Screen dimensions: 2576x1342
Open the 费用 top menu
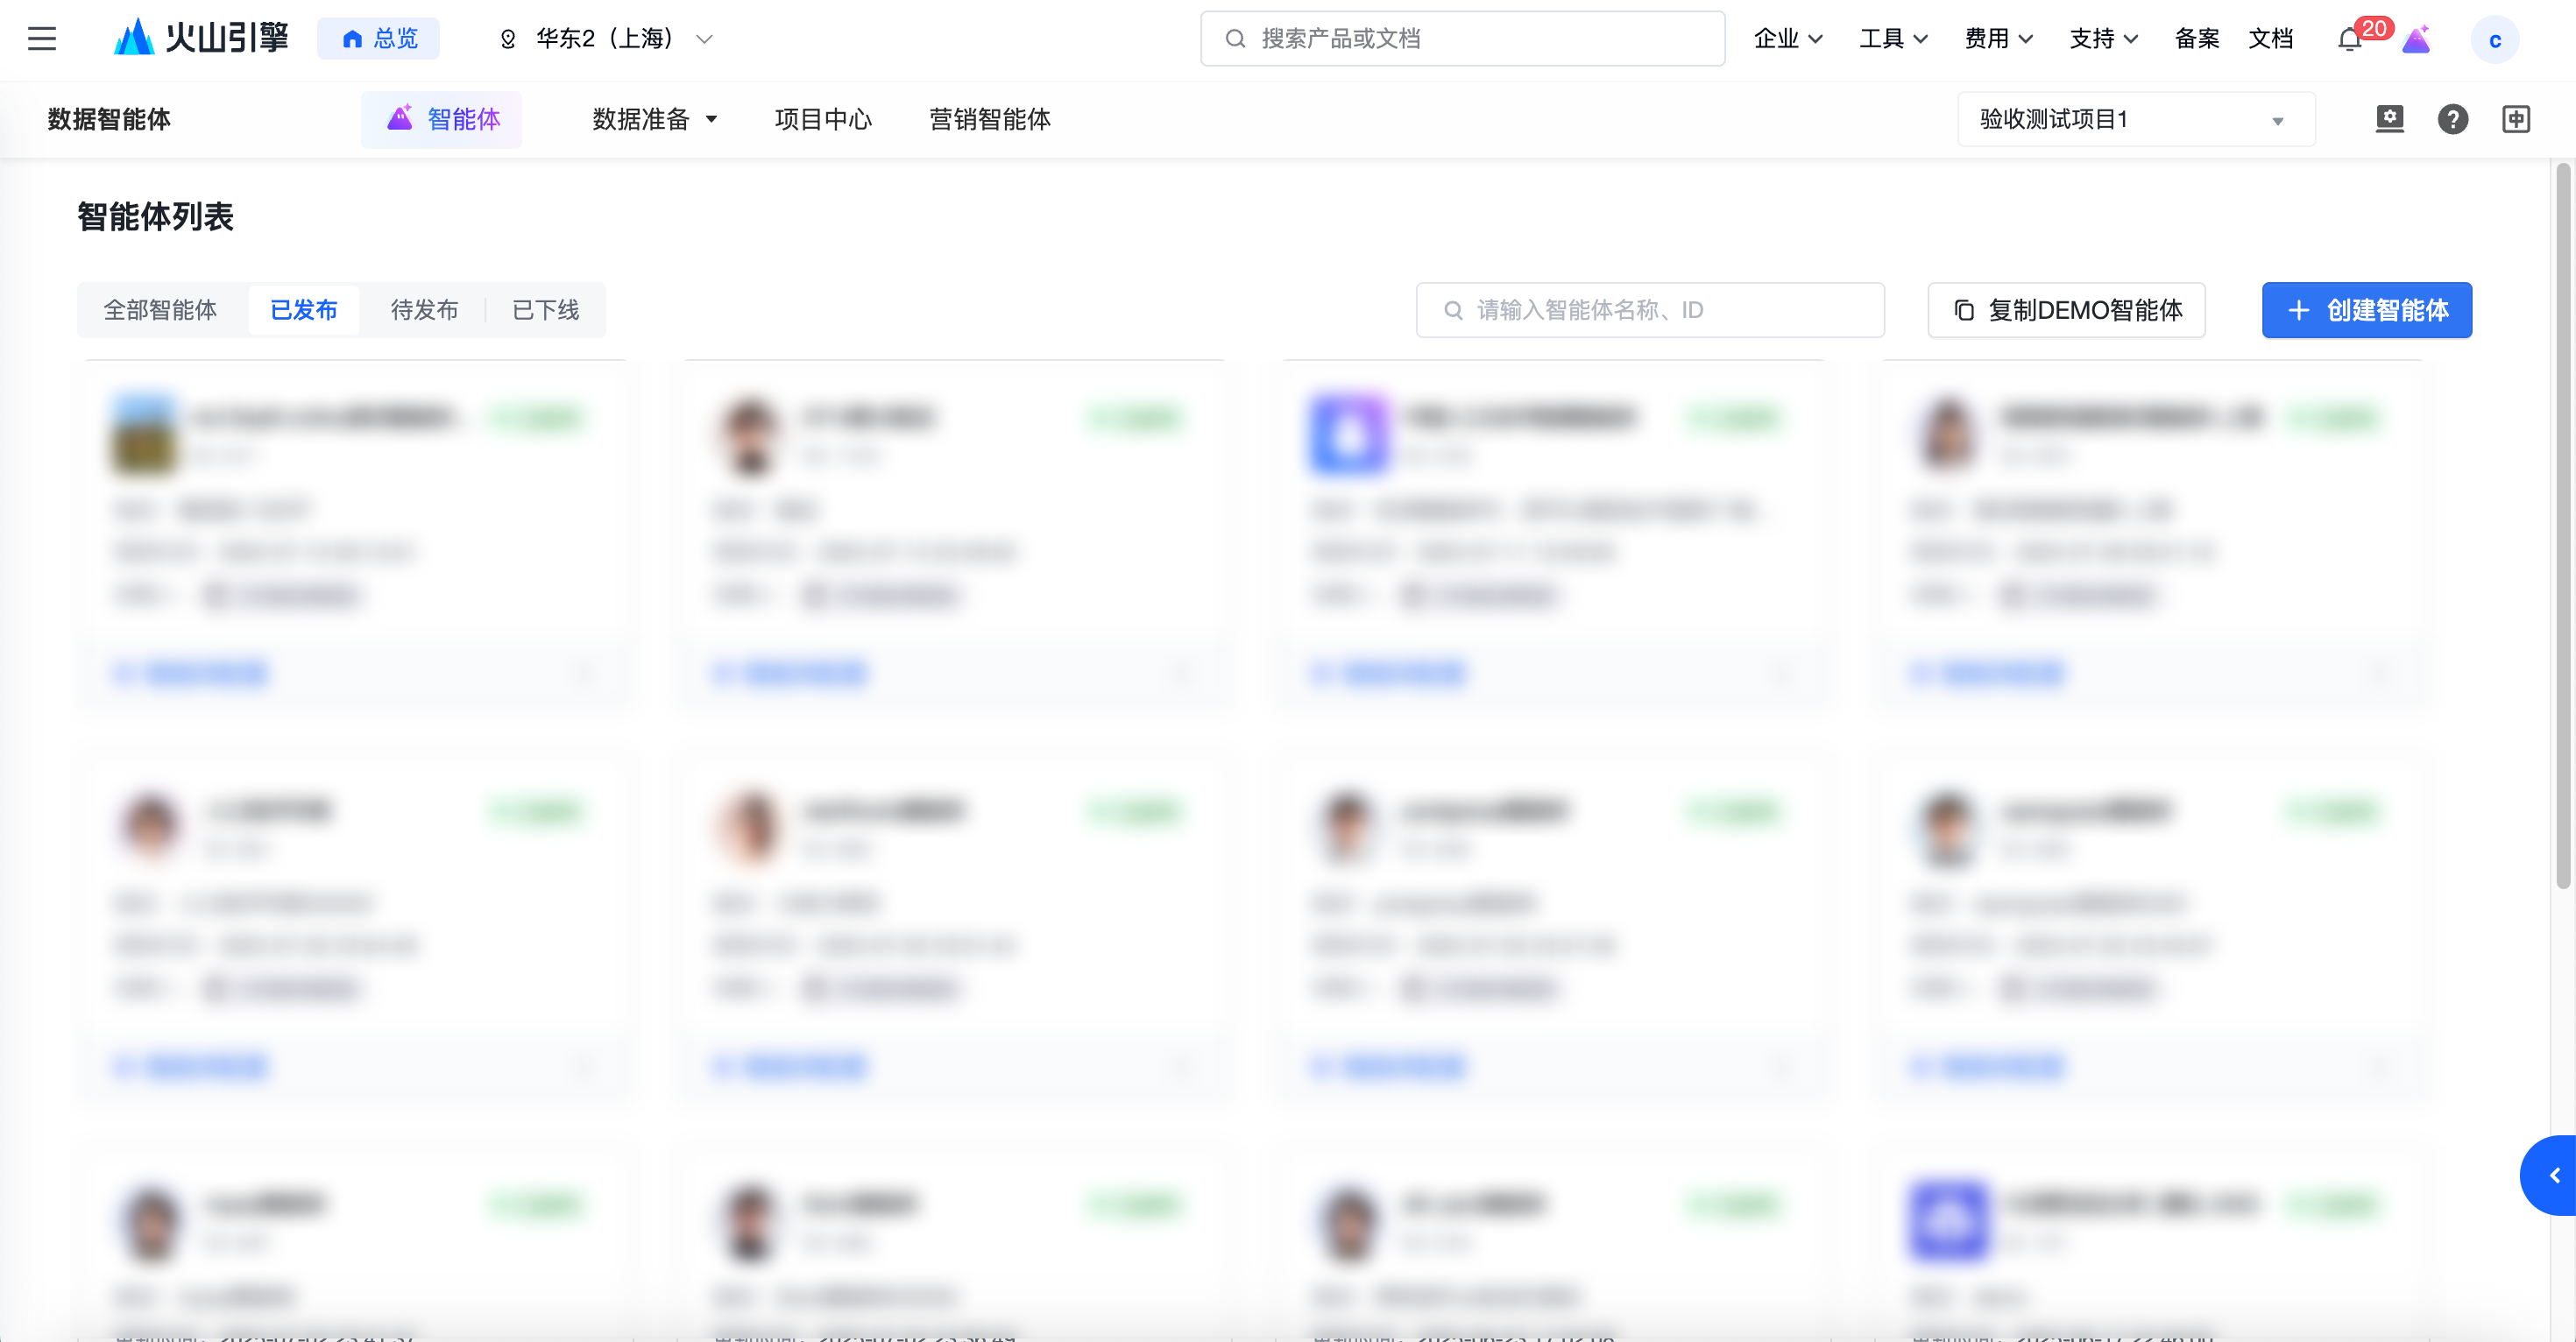point(1998,39)
